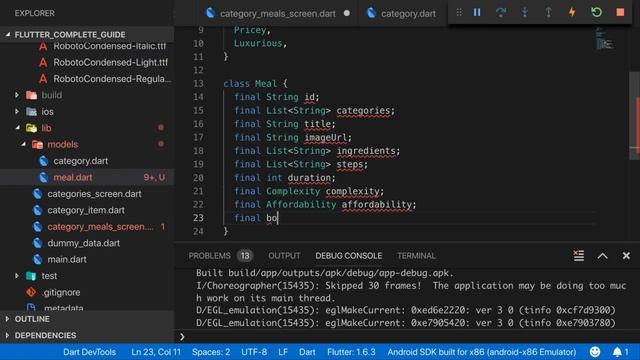Close the bottom panel
This screenshot has width=640, height=360.
point(626,256)
